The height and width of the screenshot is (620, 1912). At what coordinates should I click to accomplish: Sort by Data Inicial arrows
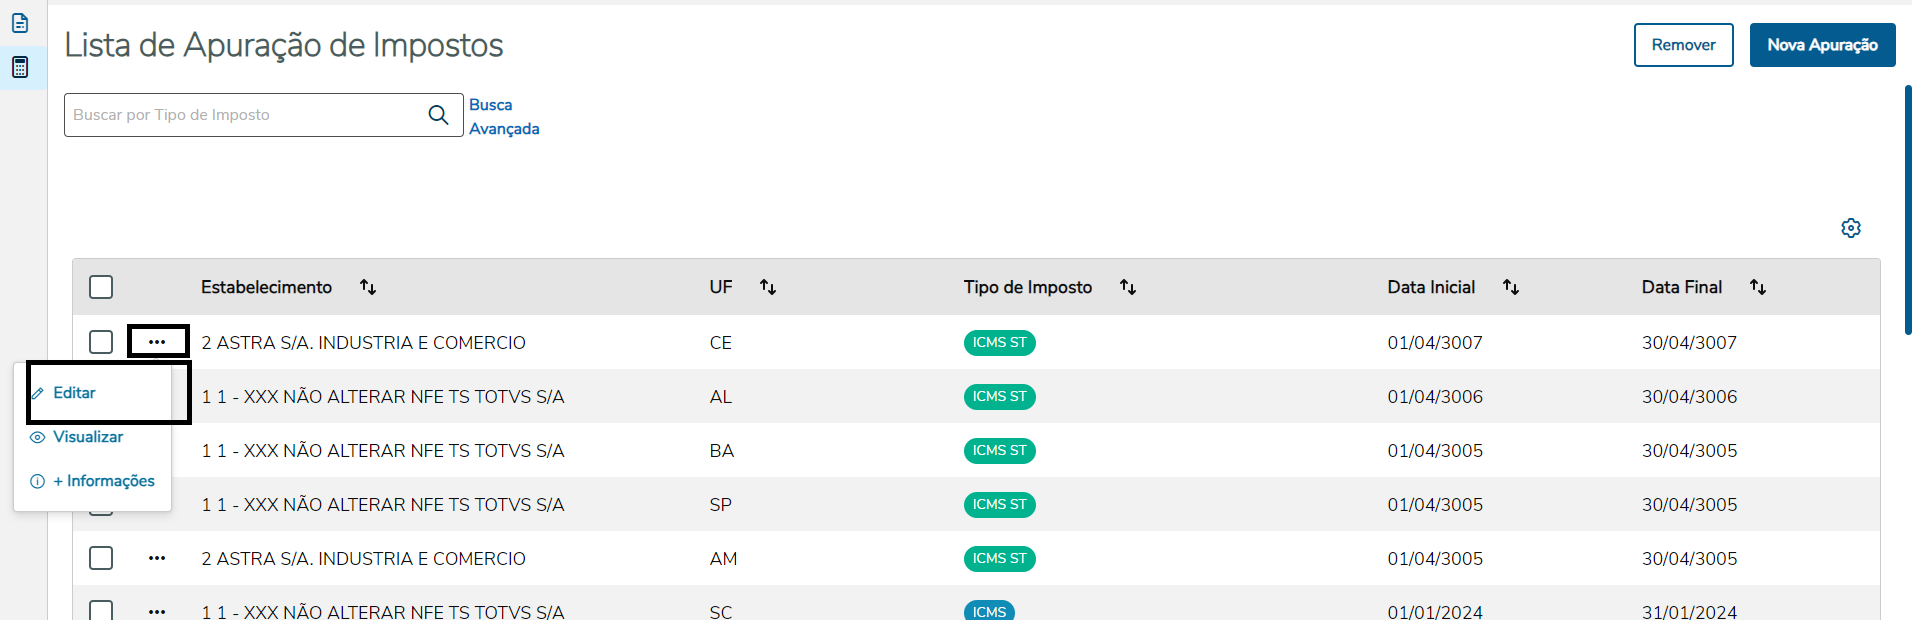point(1511,287)
